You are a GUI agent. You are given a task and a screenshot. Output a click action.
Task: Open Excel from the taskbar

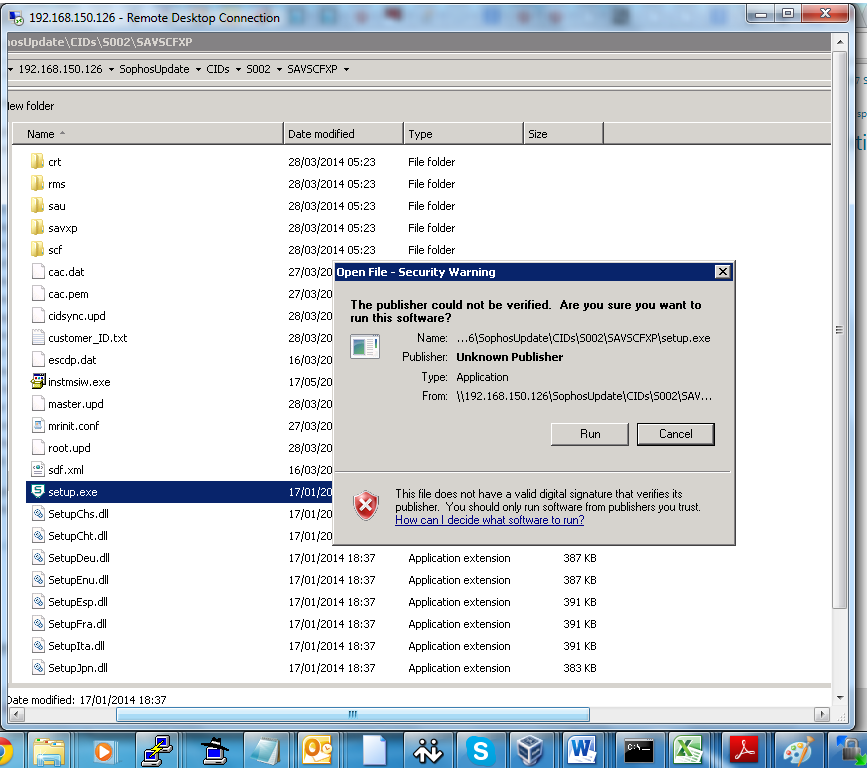(687, 751)
